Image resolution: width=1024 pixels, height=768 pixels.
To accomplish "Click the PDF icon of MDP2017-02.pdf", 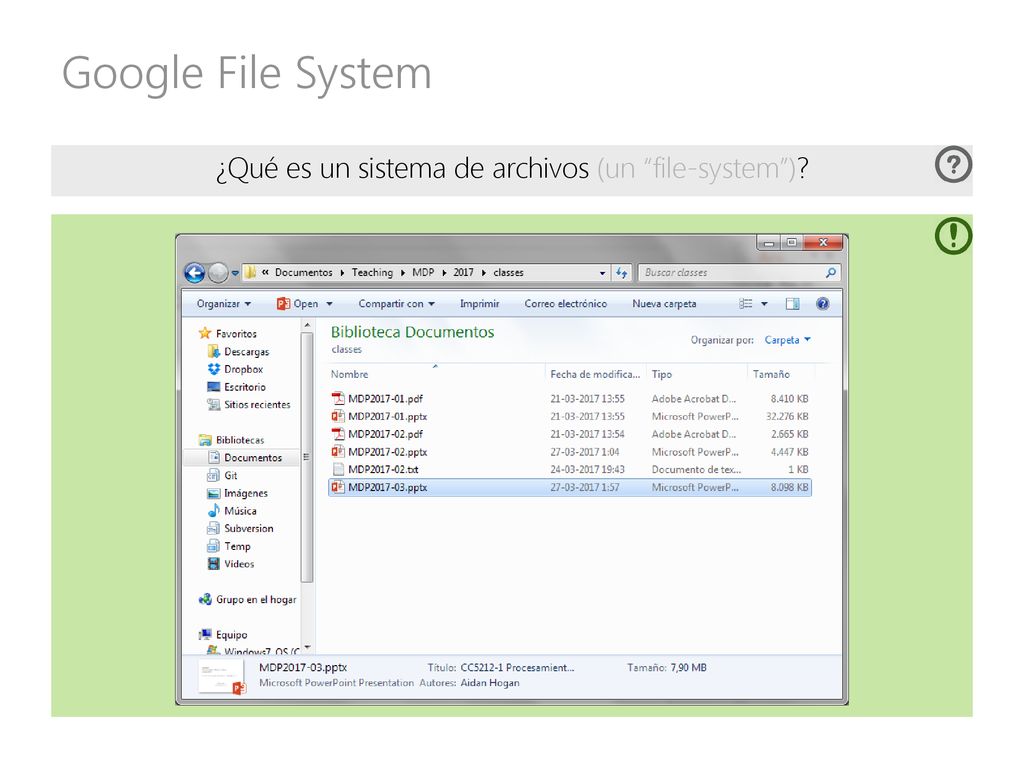I will (338, 434).
